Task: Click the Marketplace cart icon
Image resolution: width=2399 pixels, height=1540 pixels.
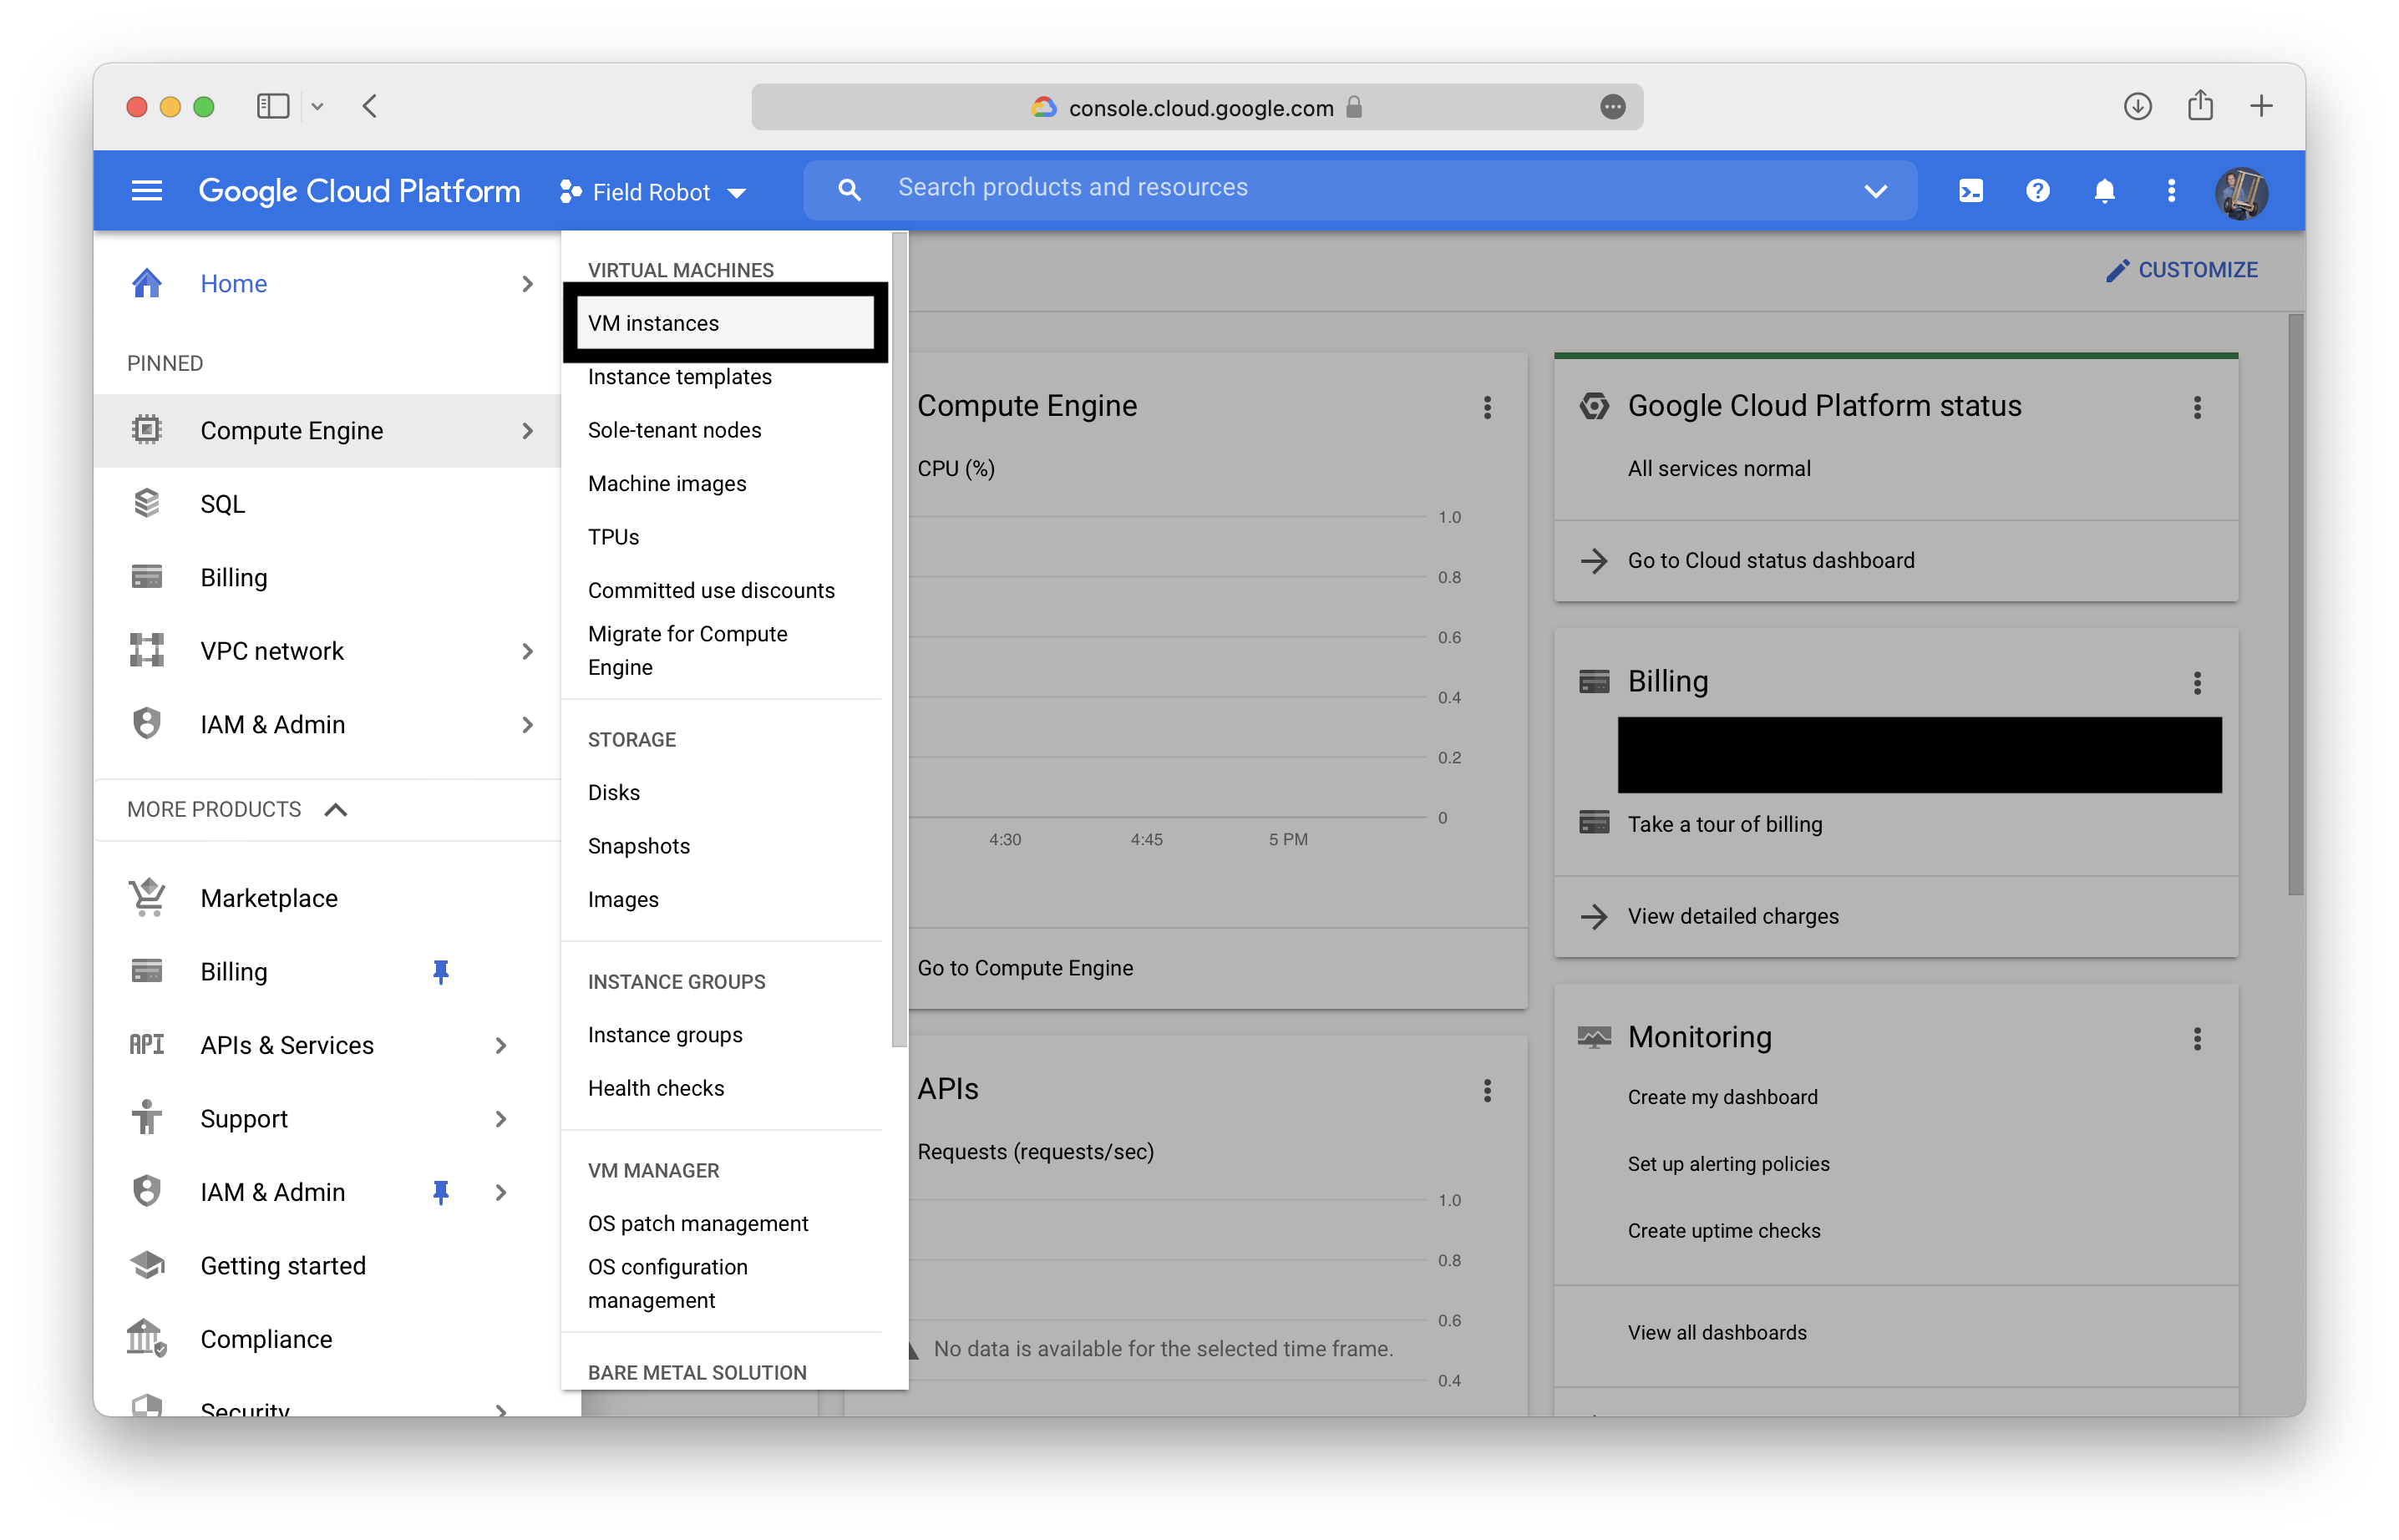Action: pos(147,897)
